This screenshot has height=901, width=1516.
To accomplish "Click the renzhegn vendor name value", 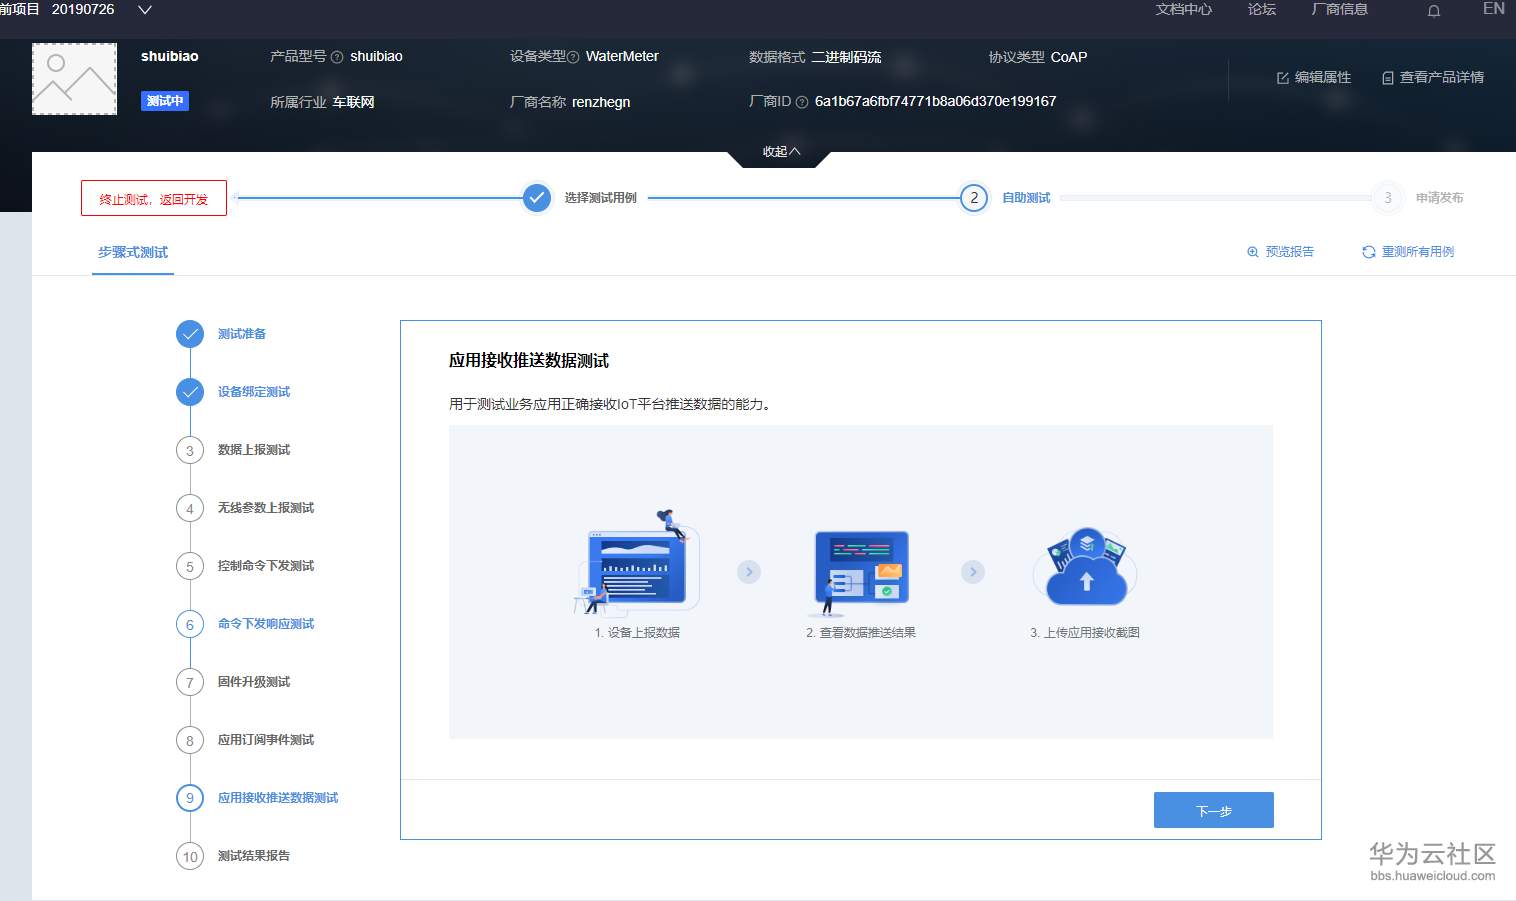I will click(x=601, y=102).
